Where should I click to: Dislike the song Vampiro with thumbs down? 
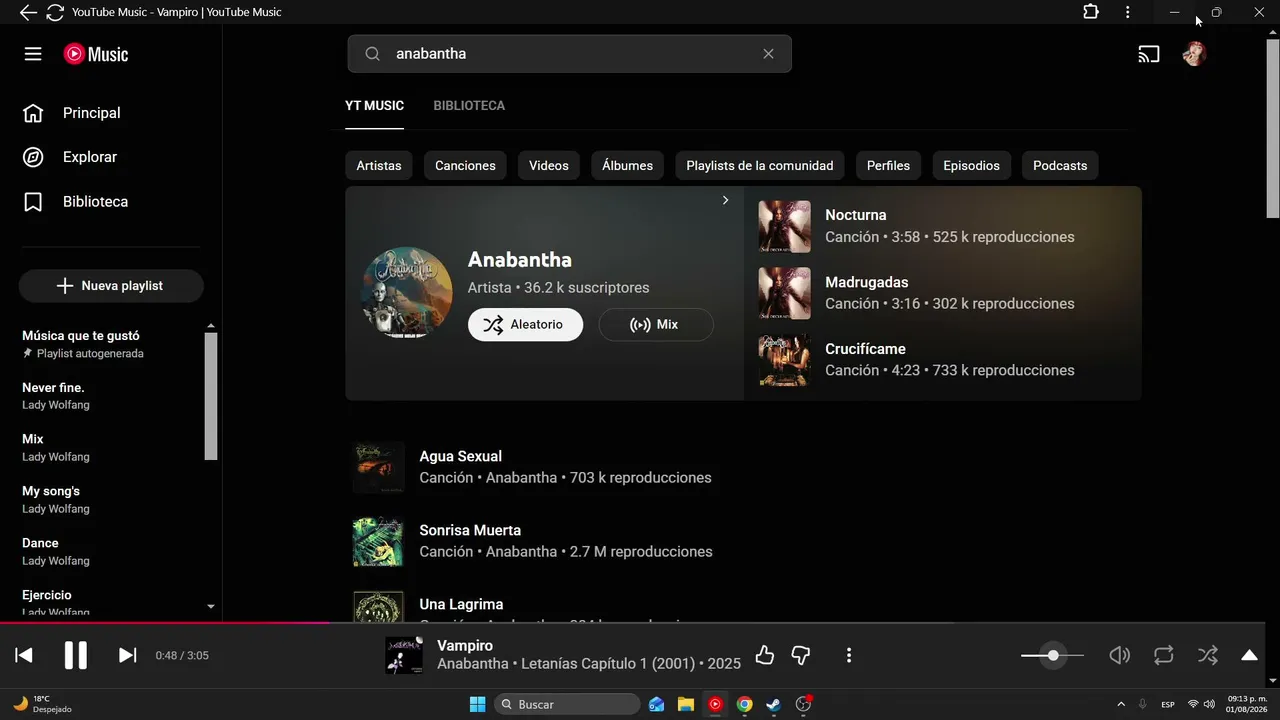pos(801,655)
